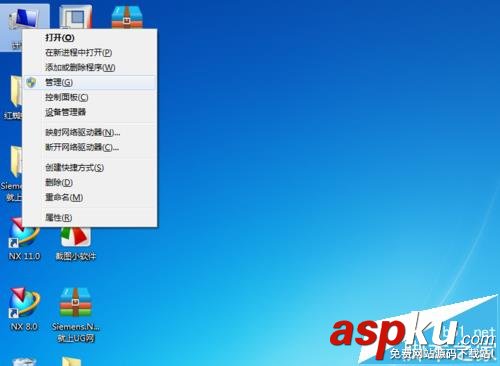
Task: Select the NX 8.0 desktop shortcut
Action: (x=24, y=309)
